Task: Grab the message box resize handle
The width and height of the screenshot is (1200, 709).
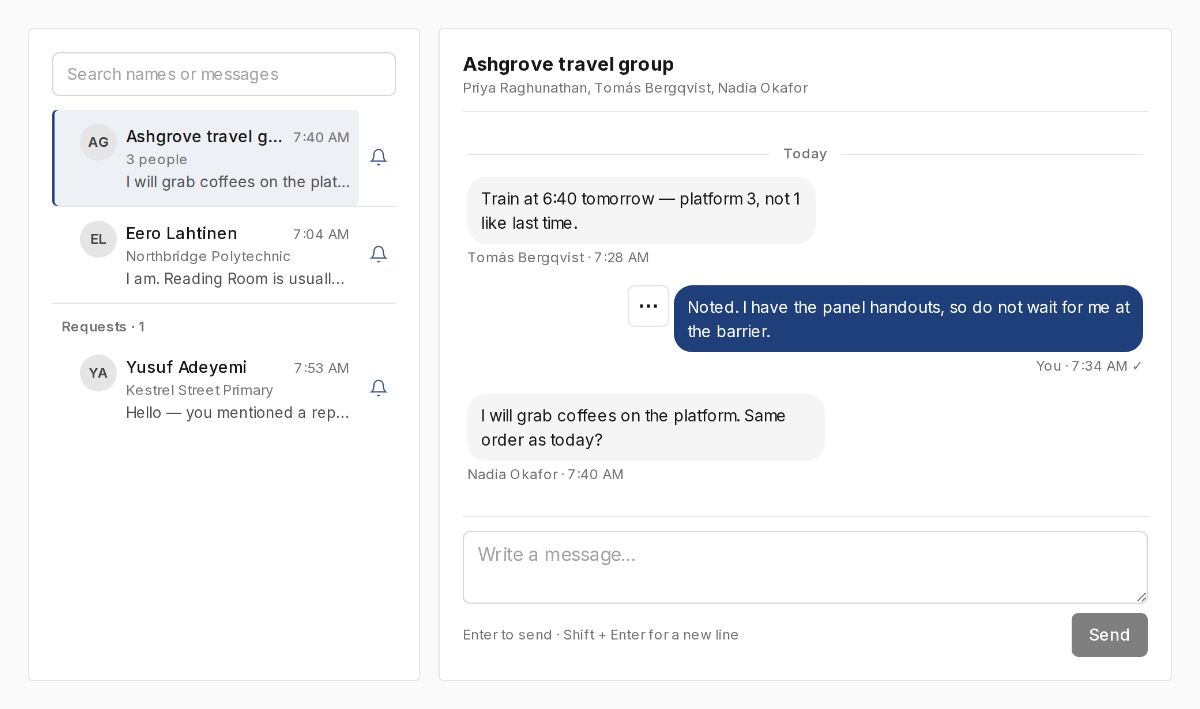Action: (1141, 597)
